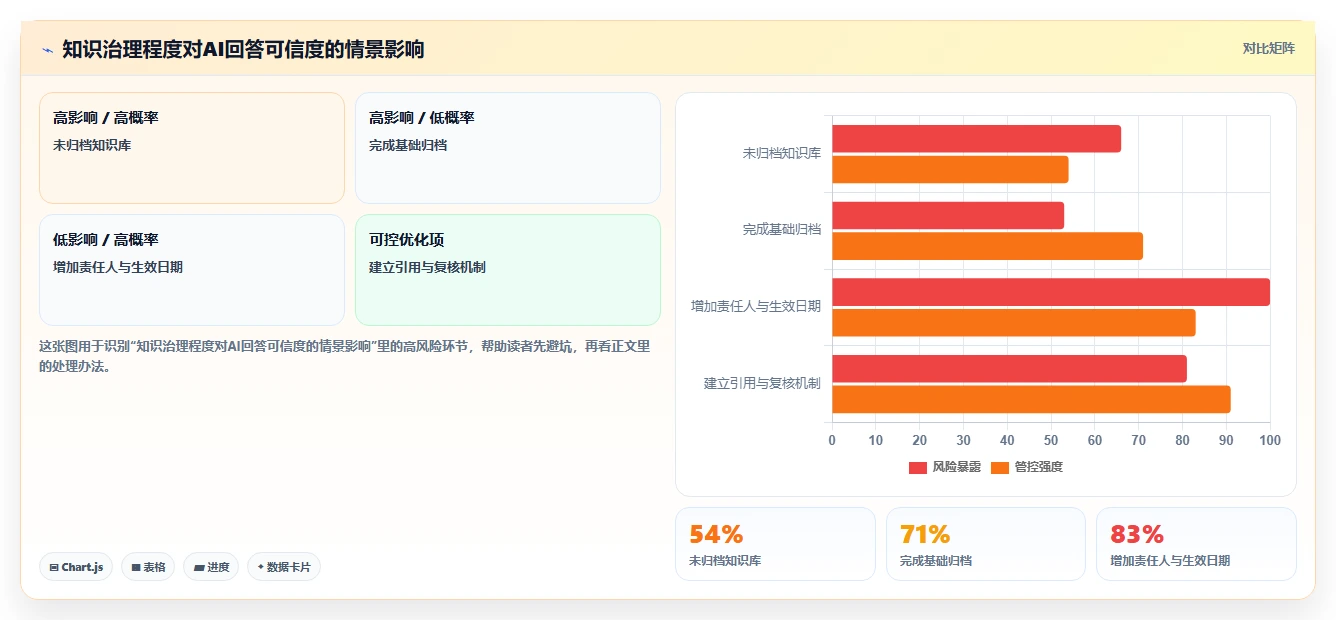Click the 83% 增加责任人与生效日期 stat card
This screenshot has width=1336, height=620.
click(1196, 544)
